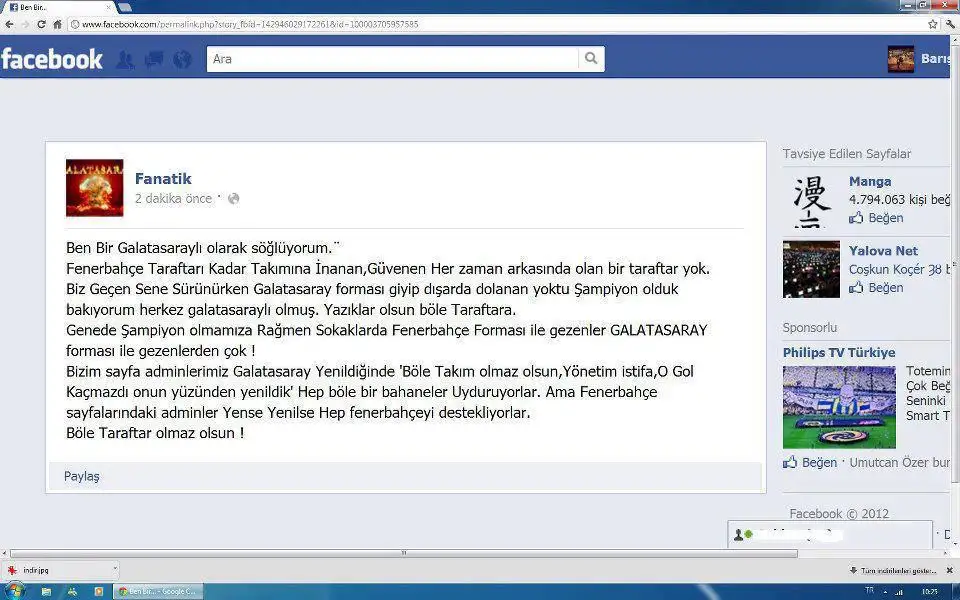Open the Barış profile name in header
The image size is (960, 600).
click(x=936, y=59)
